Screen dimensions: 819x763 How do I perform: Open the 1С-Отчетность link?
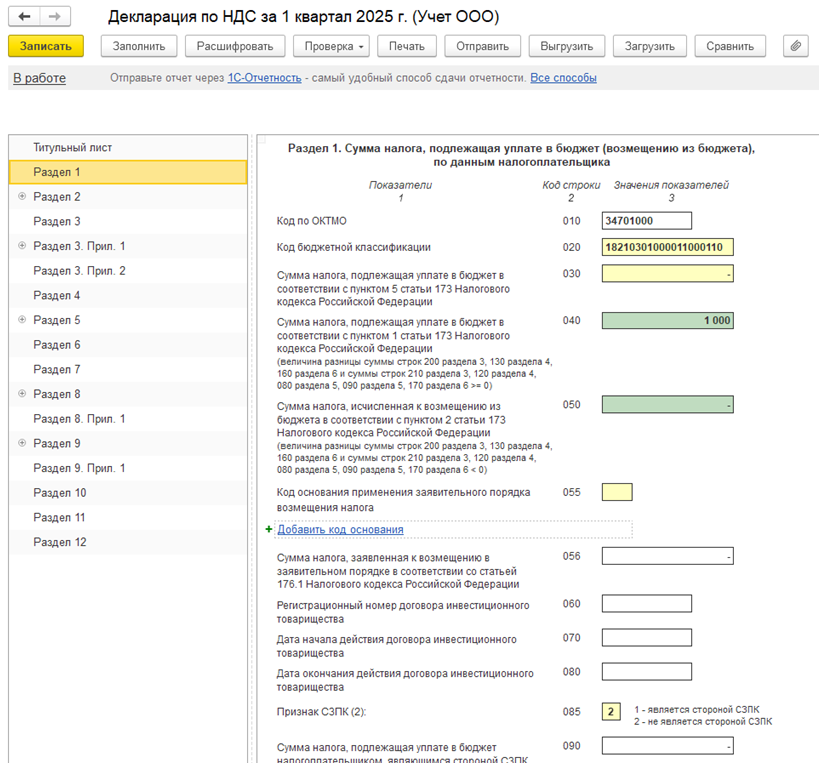pyautogui.click(x=264, y=78)
